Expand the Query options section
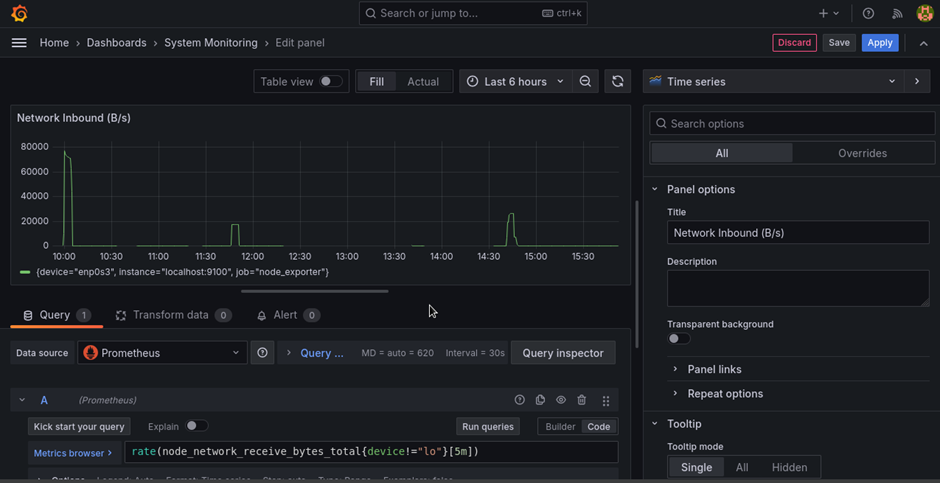 (x=316, y=353)
